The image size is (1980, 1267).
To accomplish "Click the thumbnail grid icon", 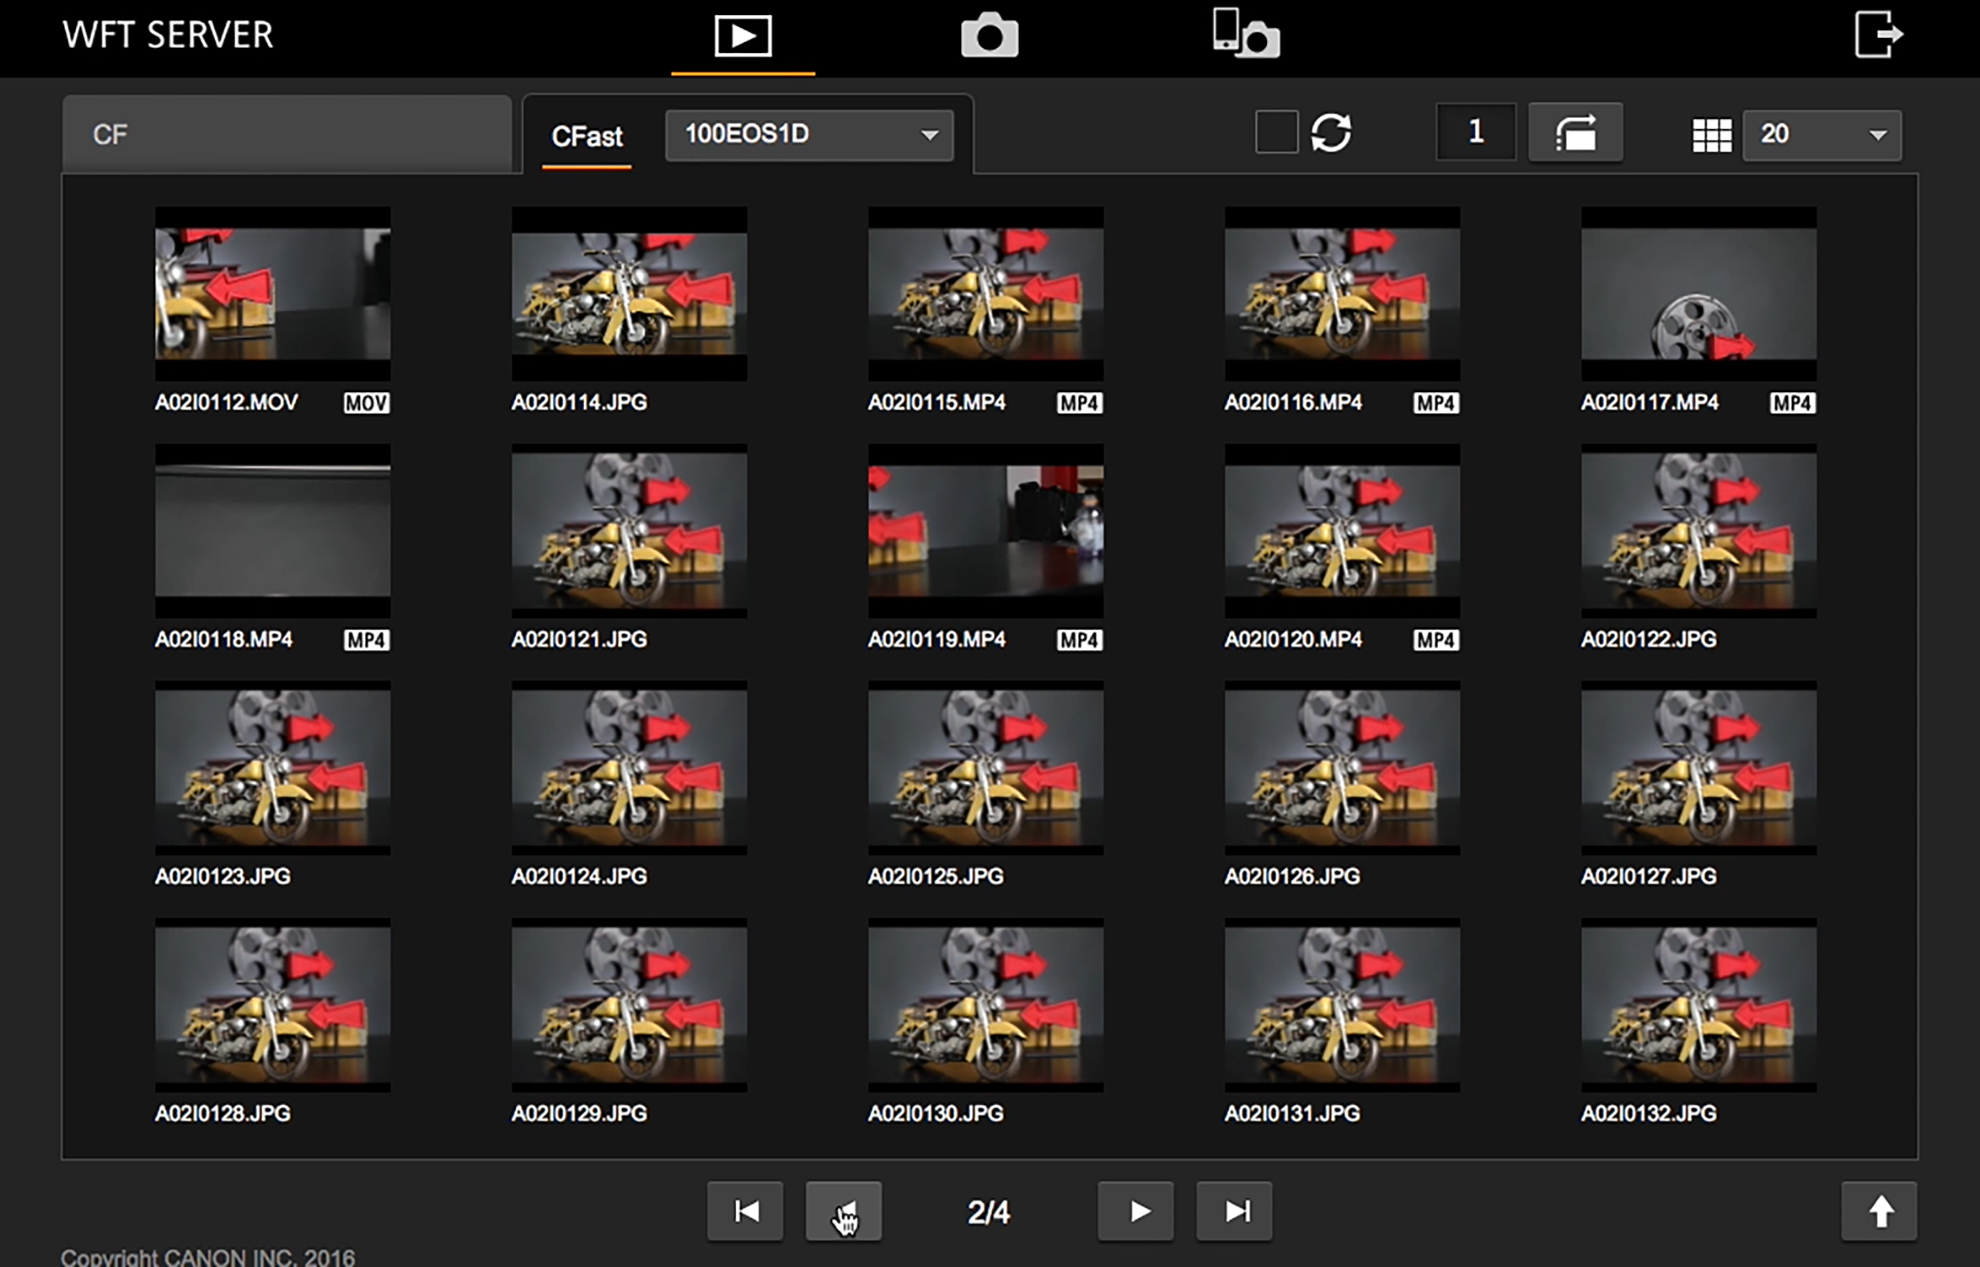I will coord(1711,134).
